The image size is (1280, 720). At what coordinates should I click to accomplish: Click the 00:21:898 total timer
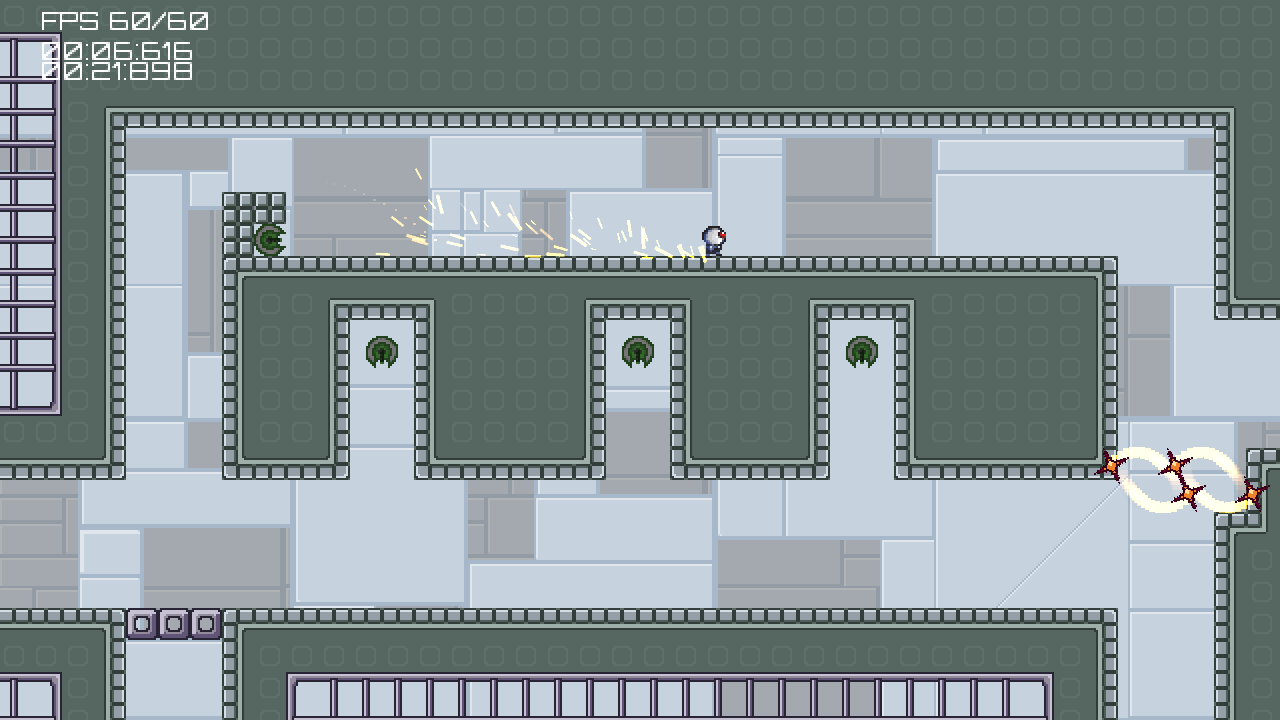point(117,71)
